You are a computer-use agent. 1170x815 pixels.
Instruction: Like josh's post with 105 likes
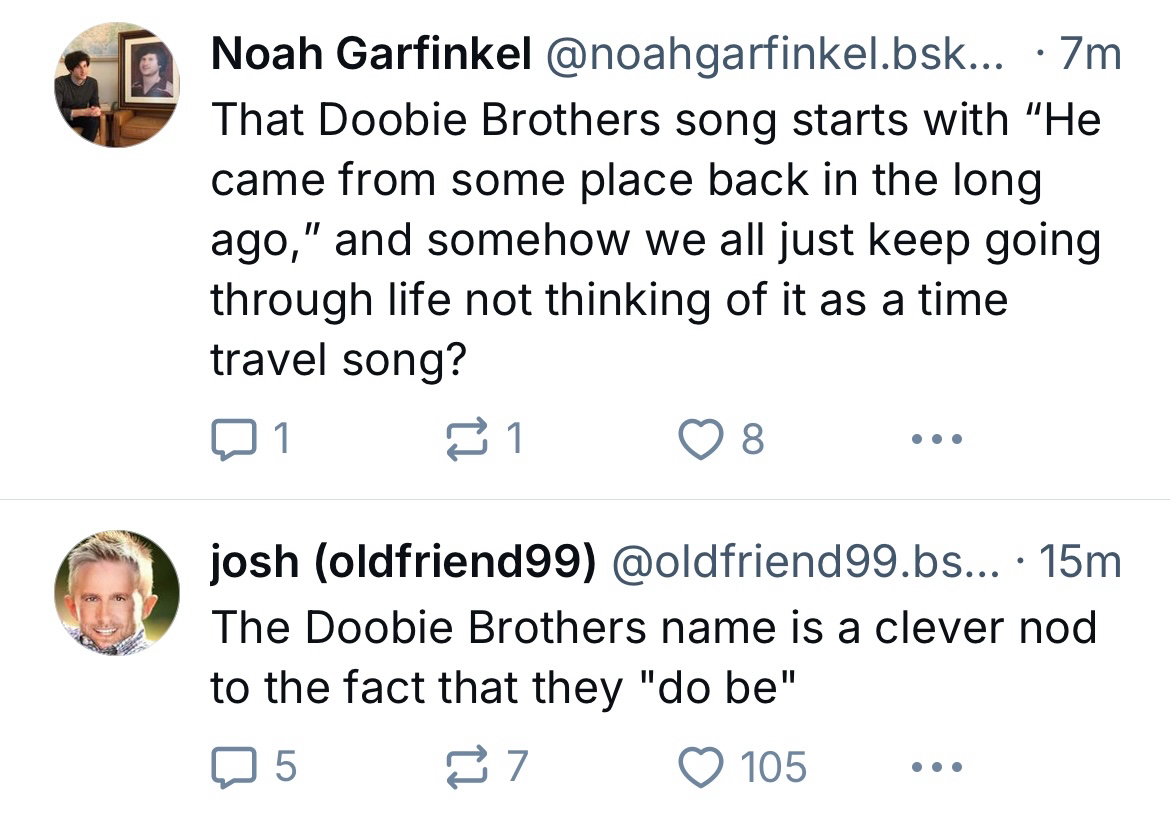click(x=701, y=767)
